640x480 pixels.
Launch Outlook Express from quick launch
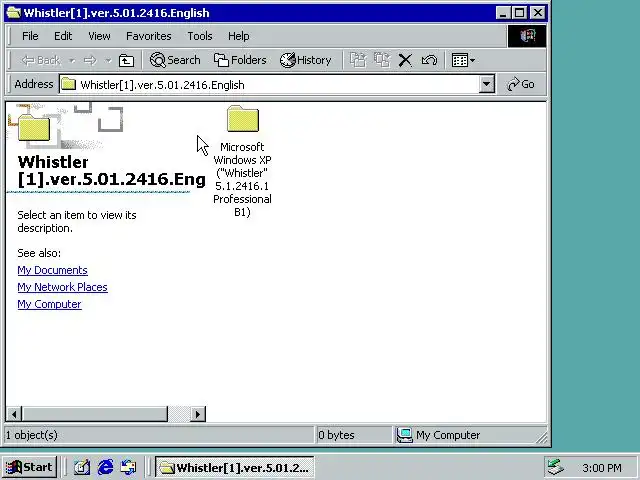tap(129, 467)
